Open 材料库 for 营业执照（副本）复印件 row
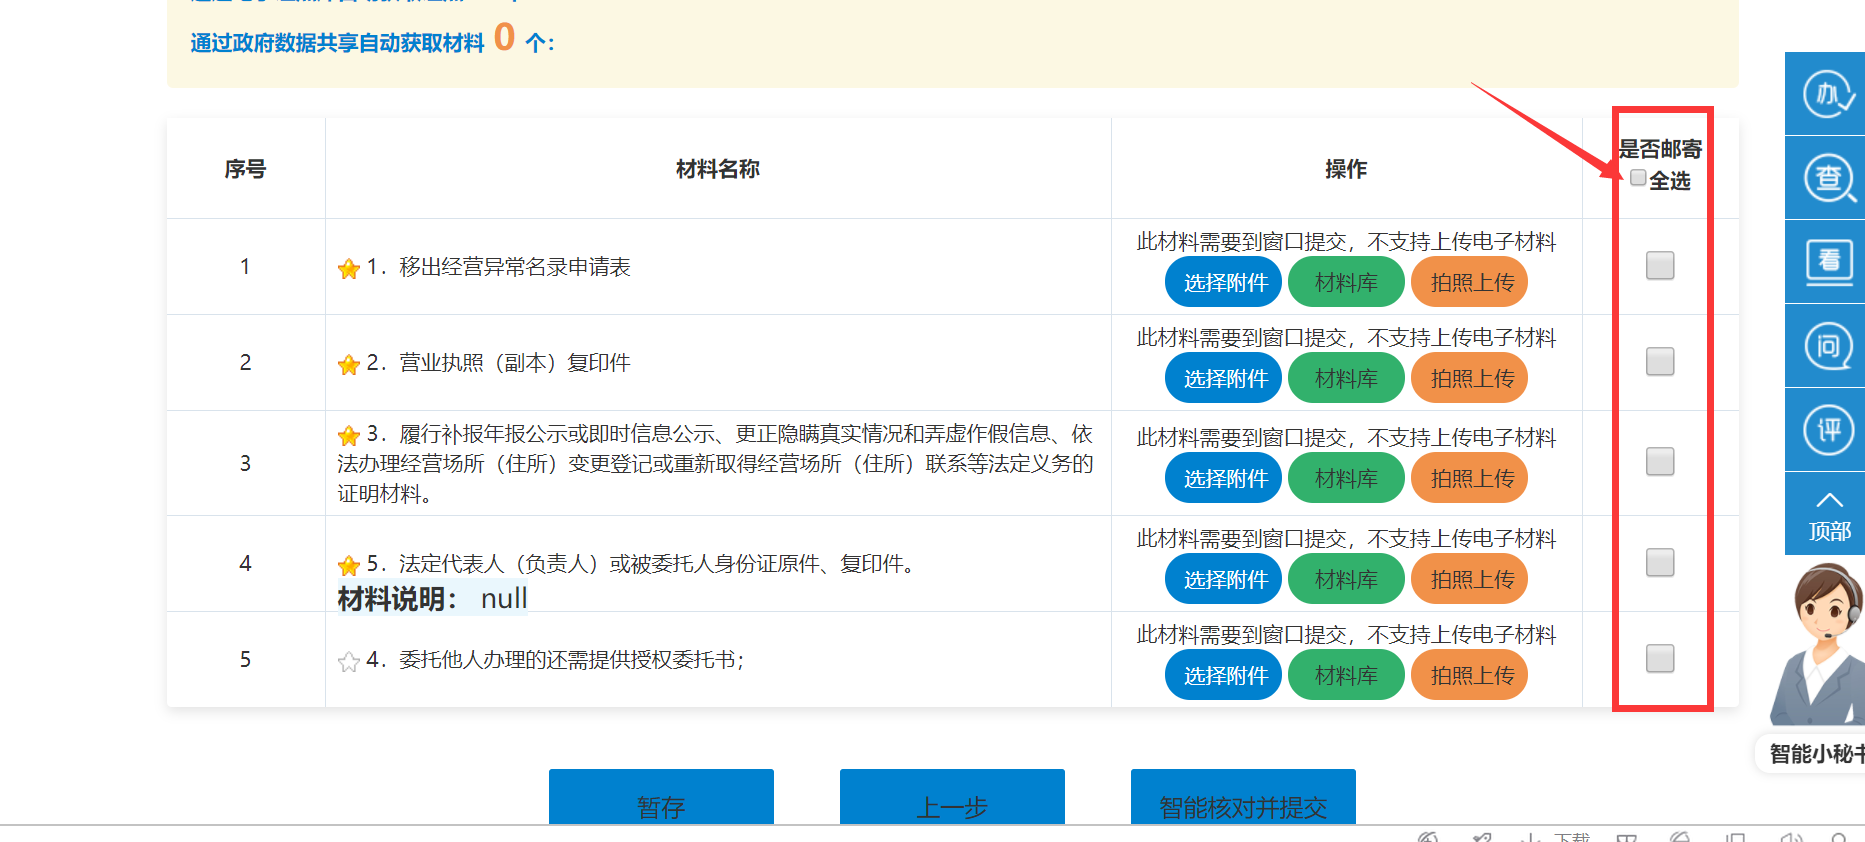The width and height of the screenshot is (1865, 842). (1346, 379)
